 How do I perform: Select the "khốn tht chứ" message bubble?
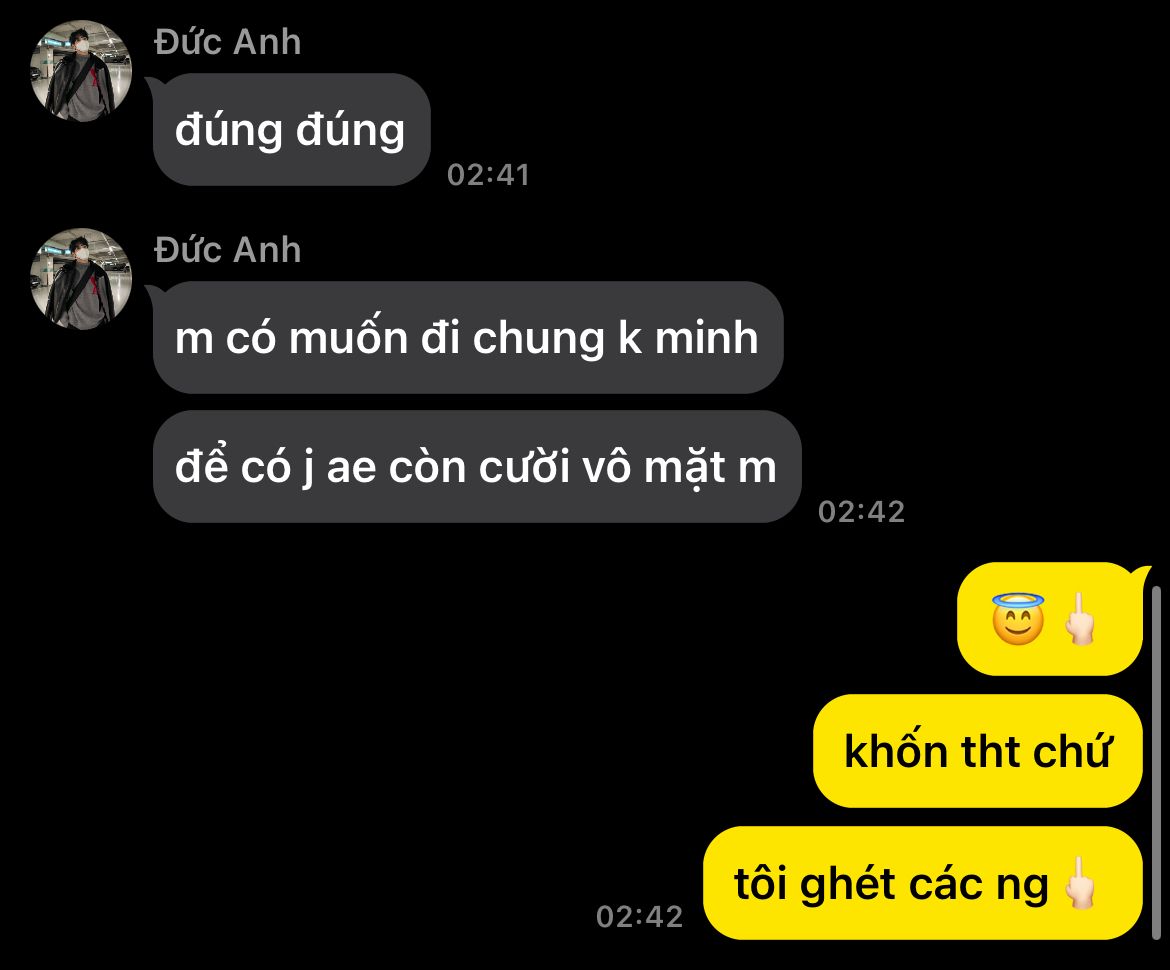click(977, 751)
